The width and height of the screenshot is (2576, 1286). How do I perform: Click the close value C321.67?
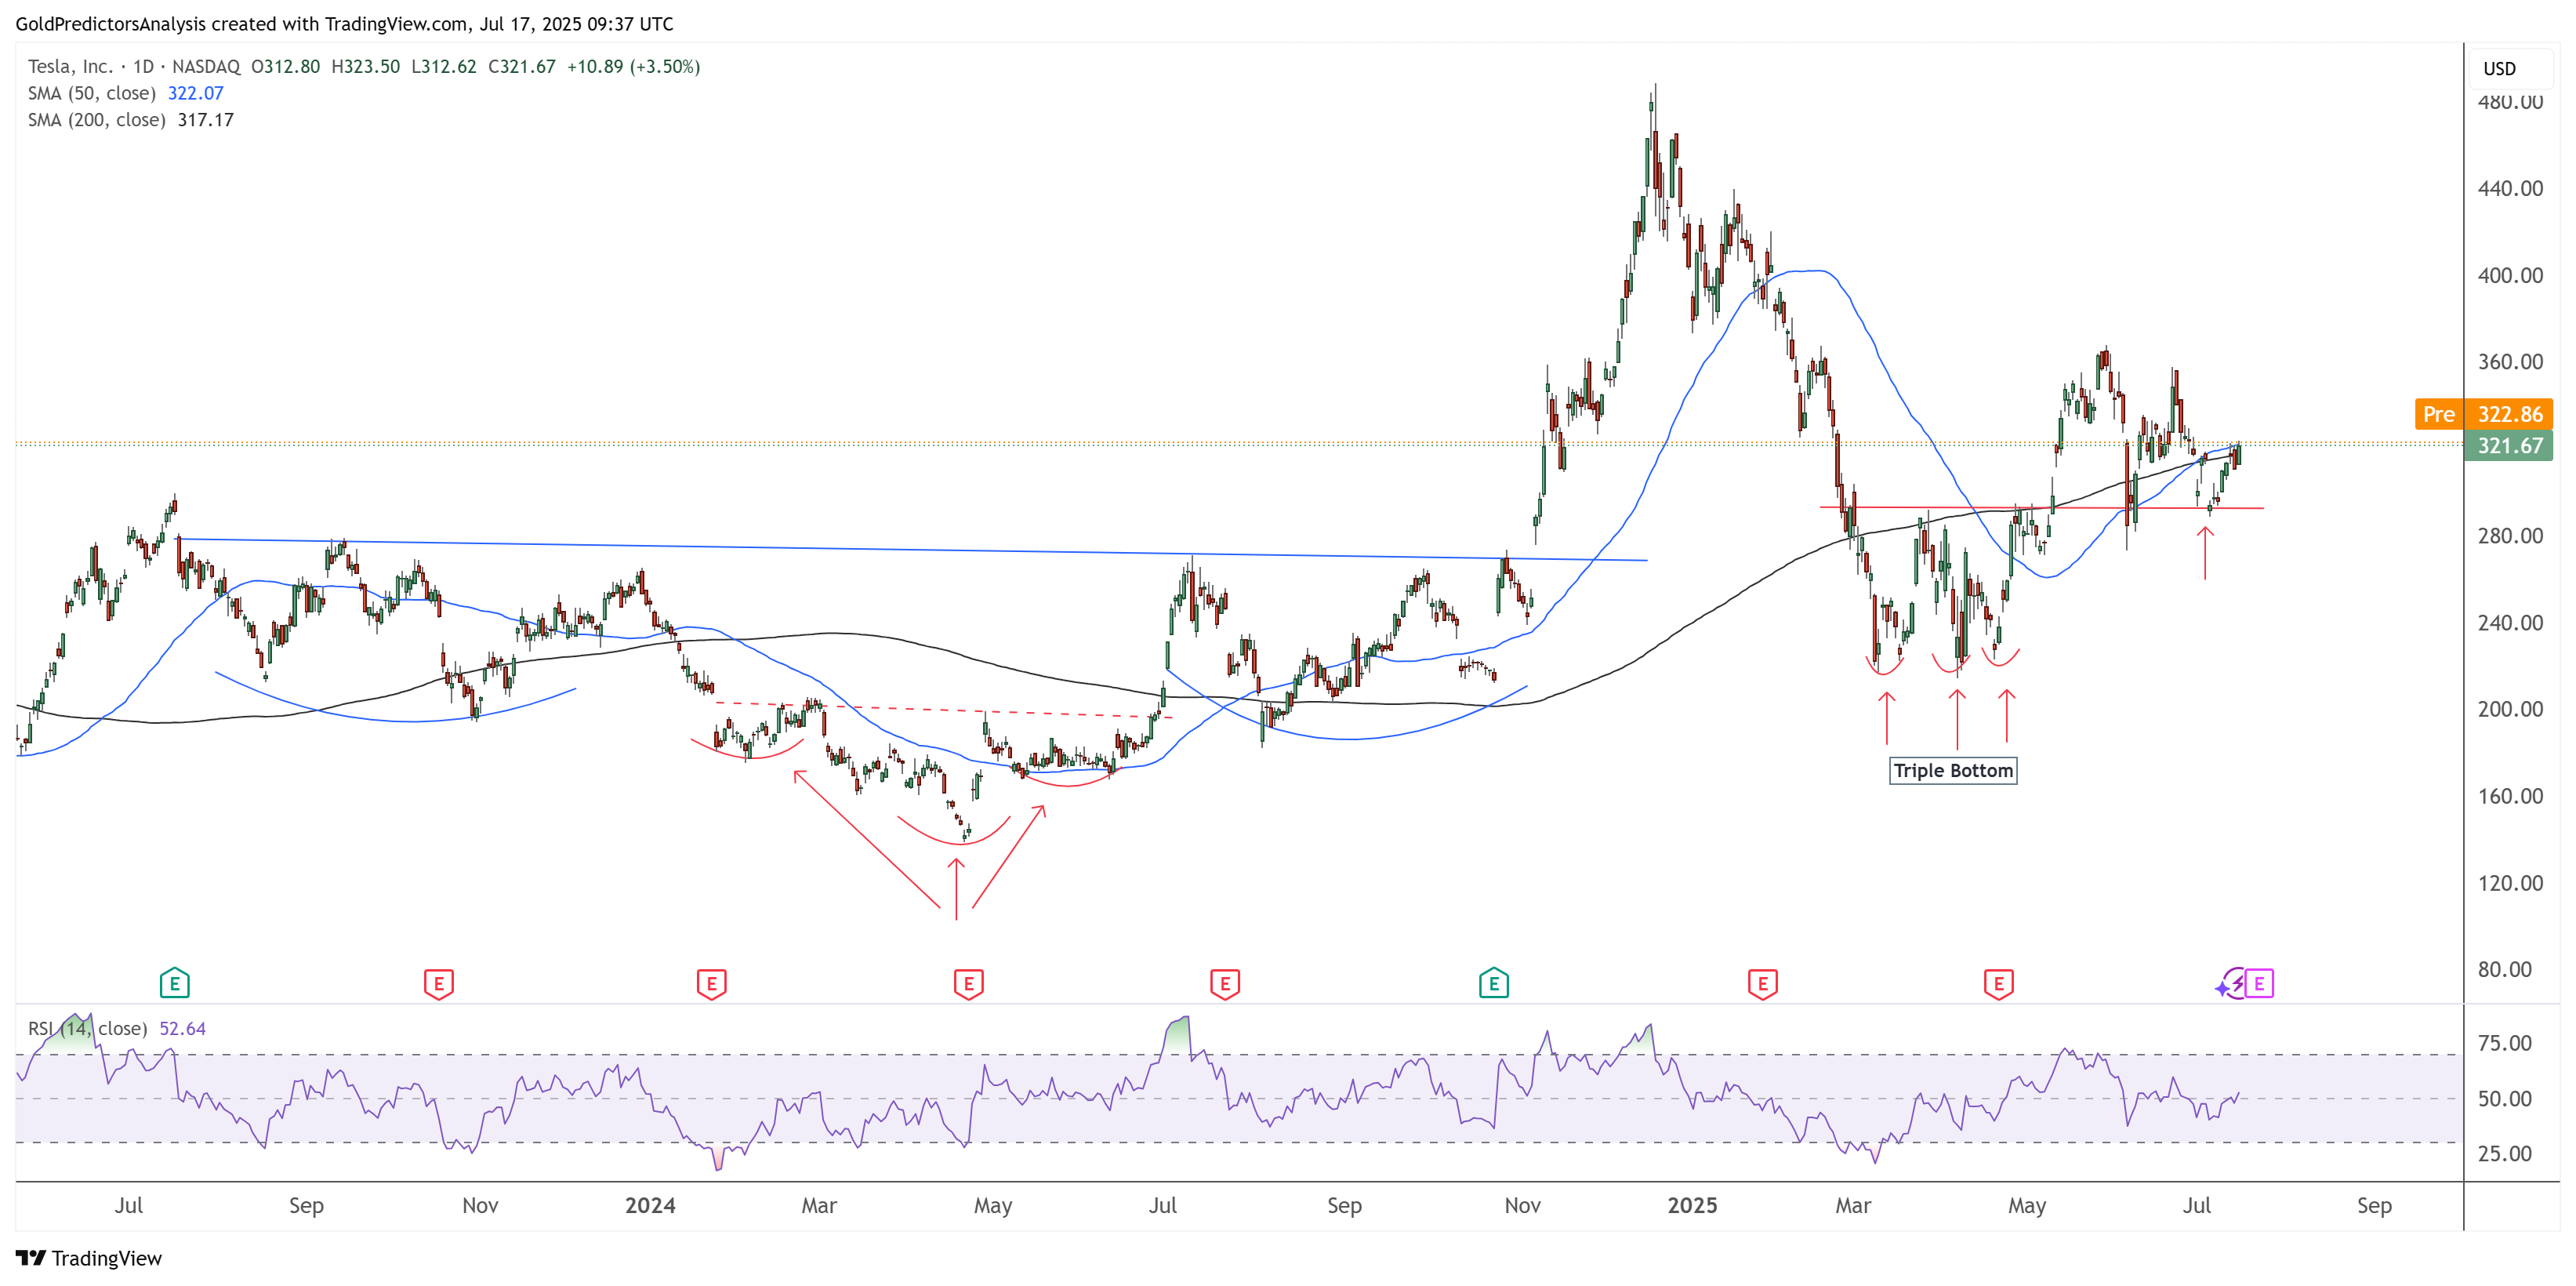[522, 66]
